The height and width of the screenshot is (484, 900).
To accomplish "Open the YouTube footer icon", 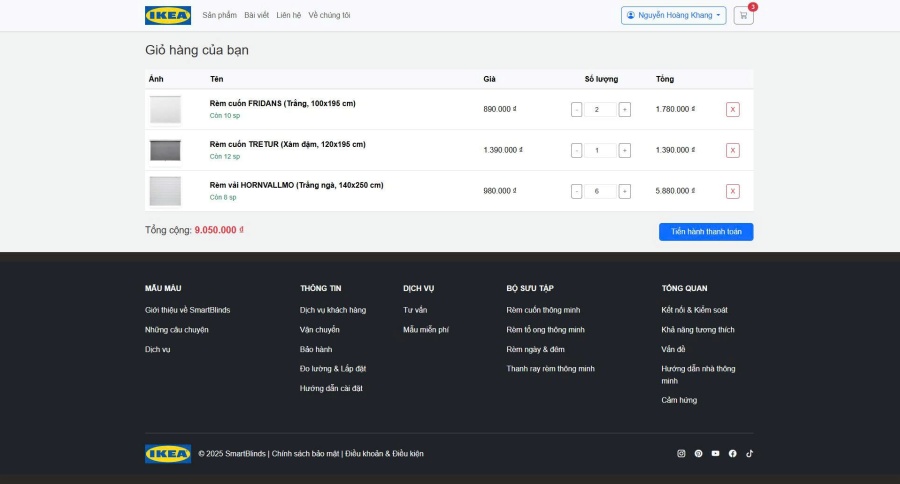I will [715, 454].
